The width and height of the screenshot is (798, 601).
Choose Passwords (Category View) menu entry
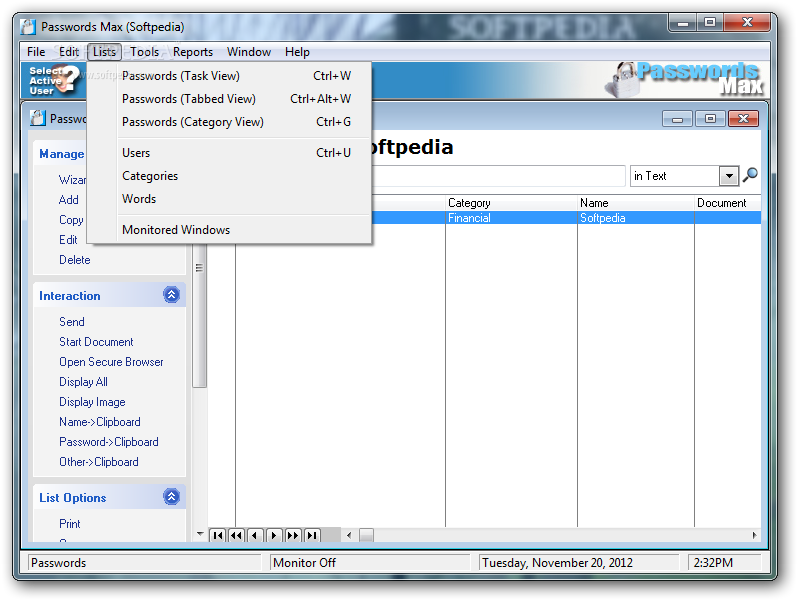coord(230,122)
